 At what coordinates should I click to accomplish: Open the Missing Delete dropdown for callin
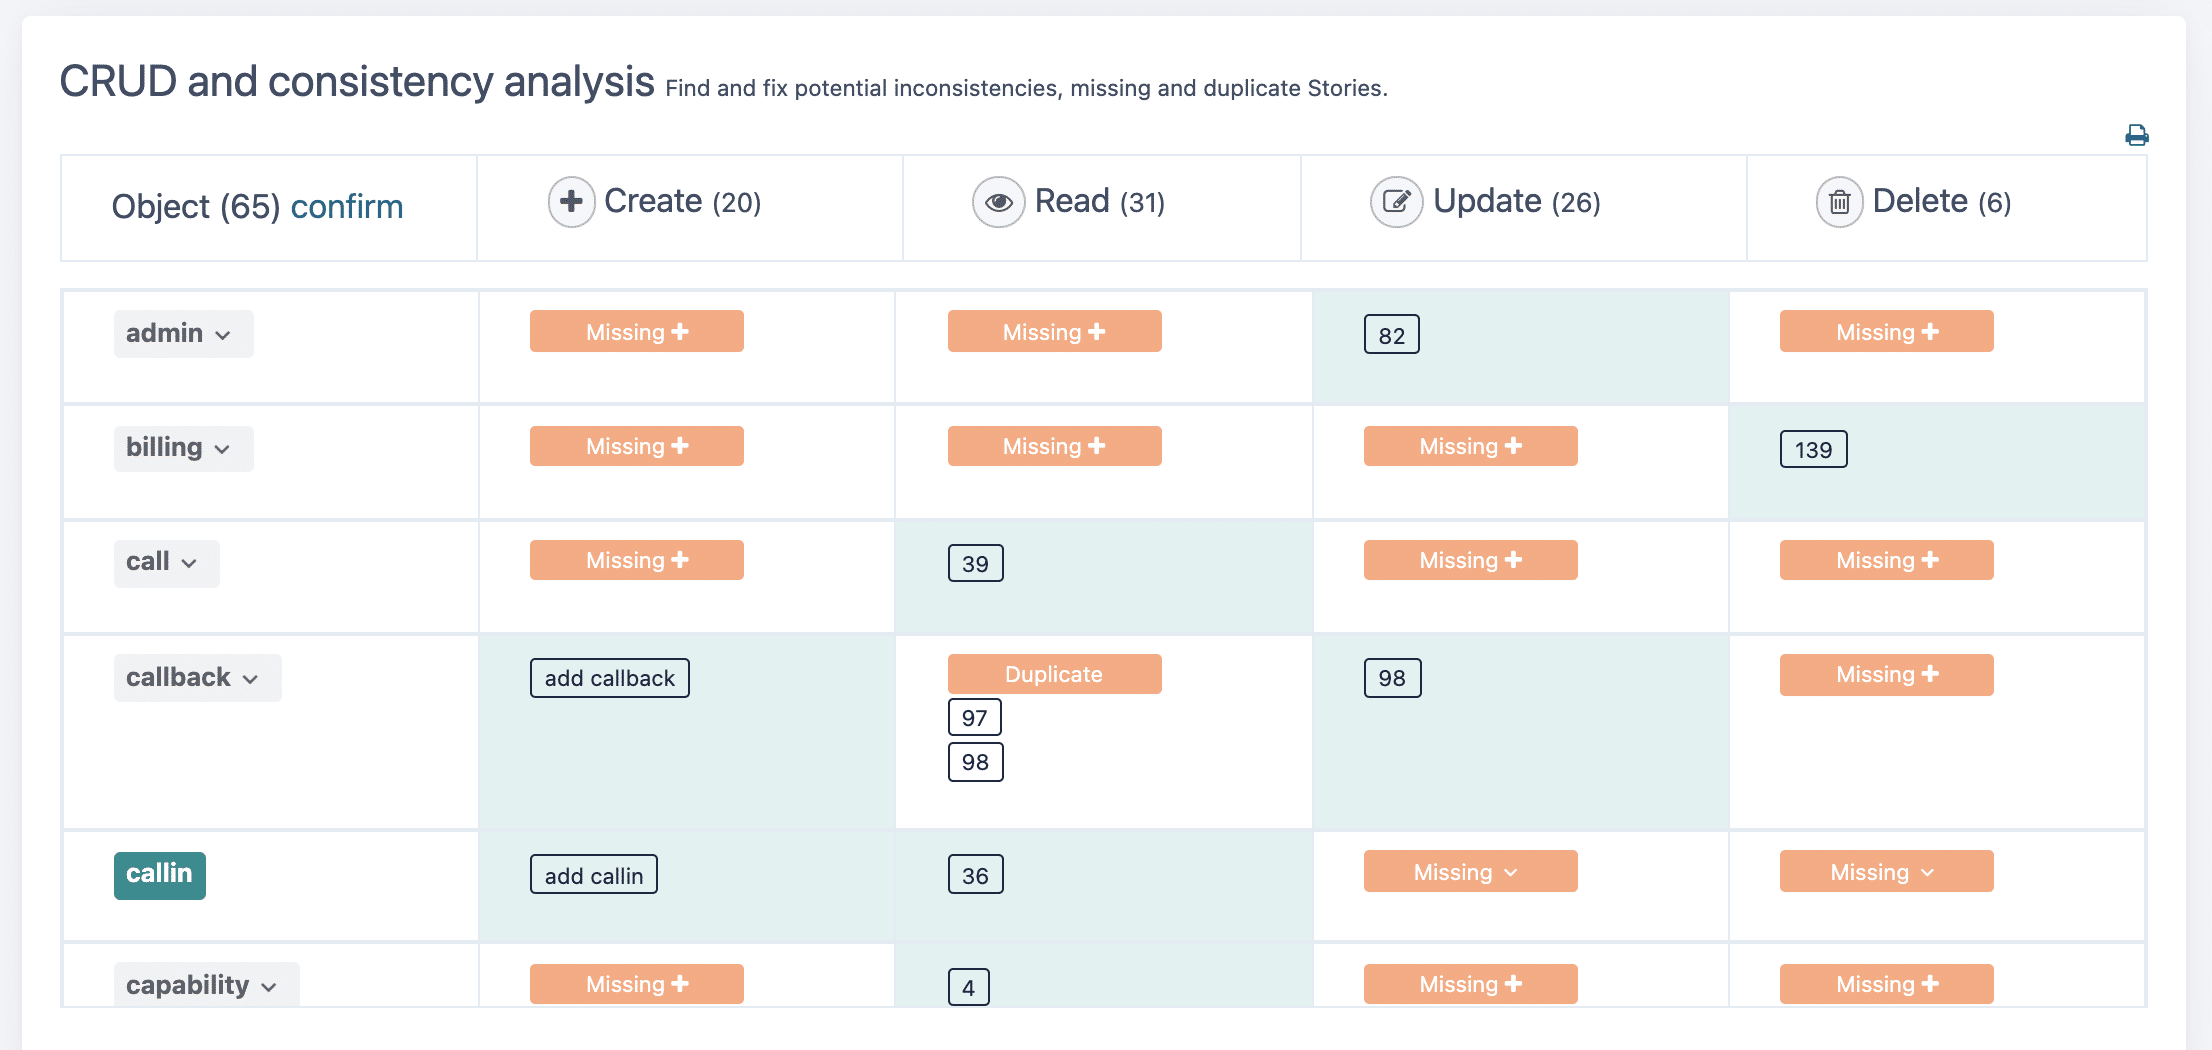pos(1886,872)
